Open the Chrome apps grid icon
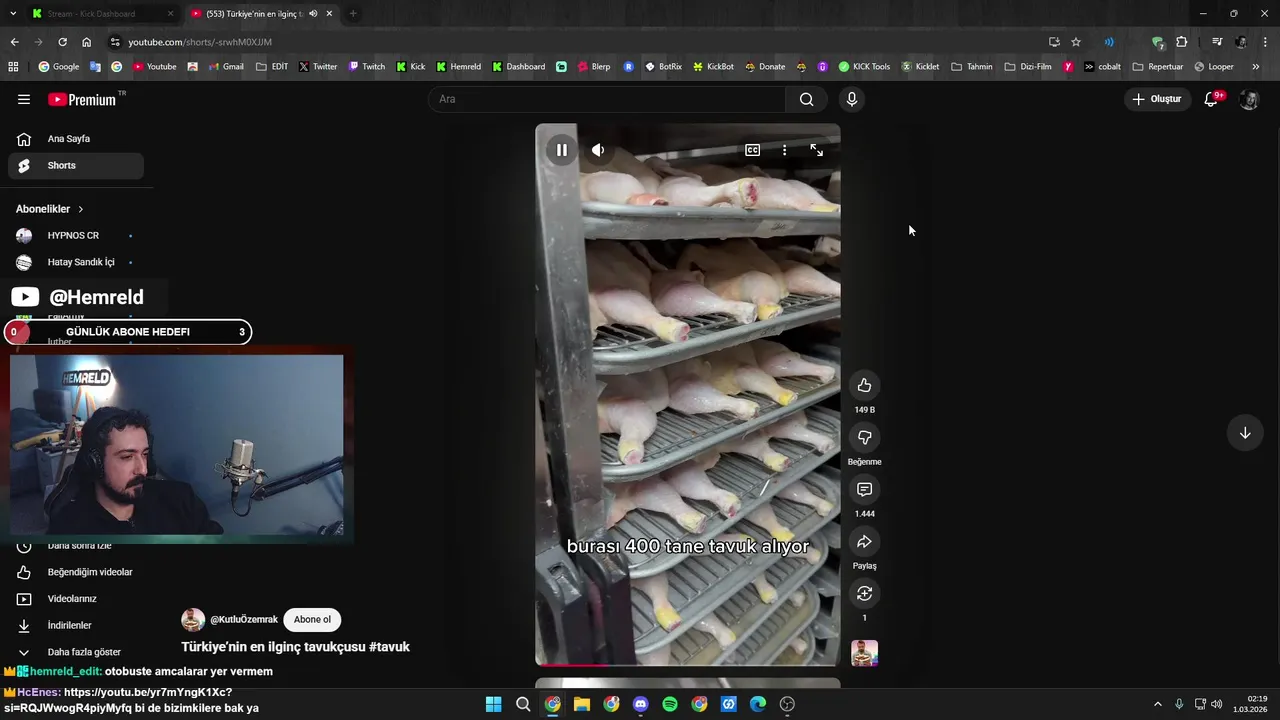 pos(13,67)
